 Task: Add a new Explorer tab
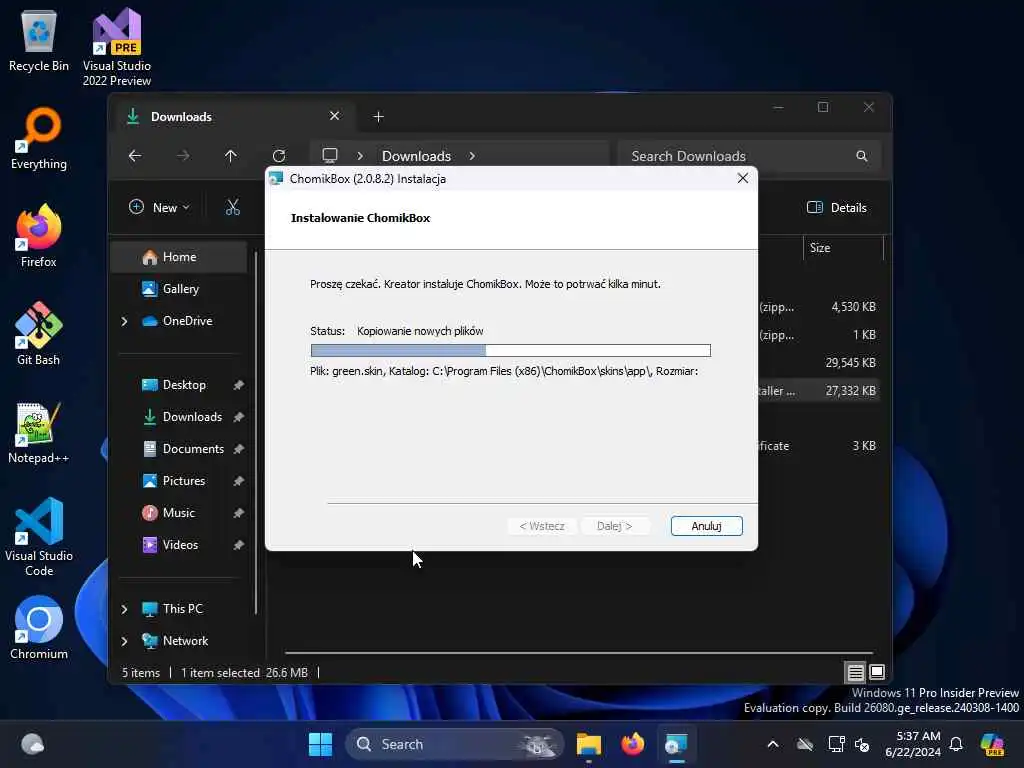pos(378,116)
